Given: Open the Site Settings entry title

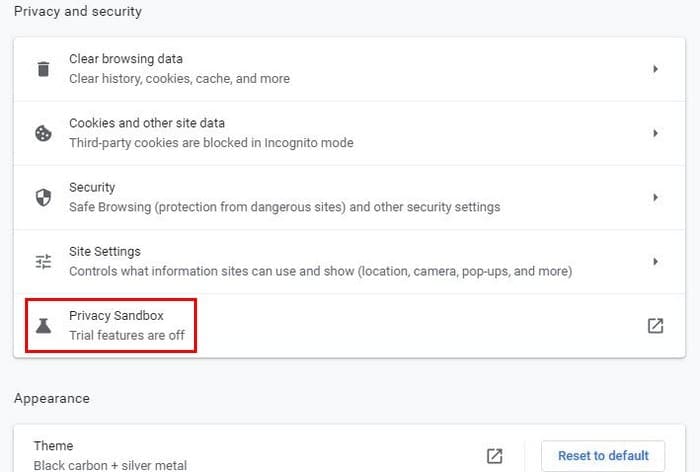Looking at the screenshot, I should coord(105,251).
